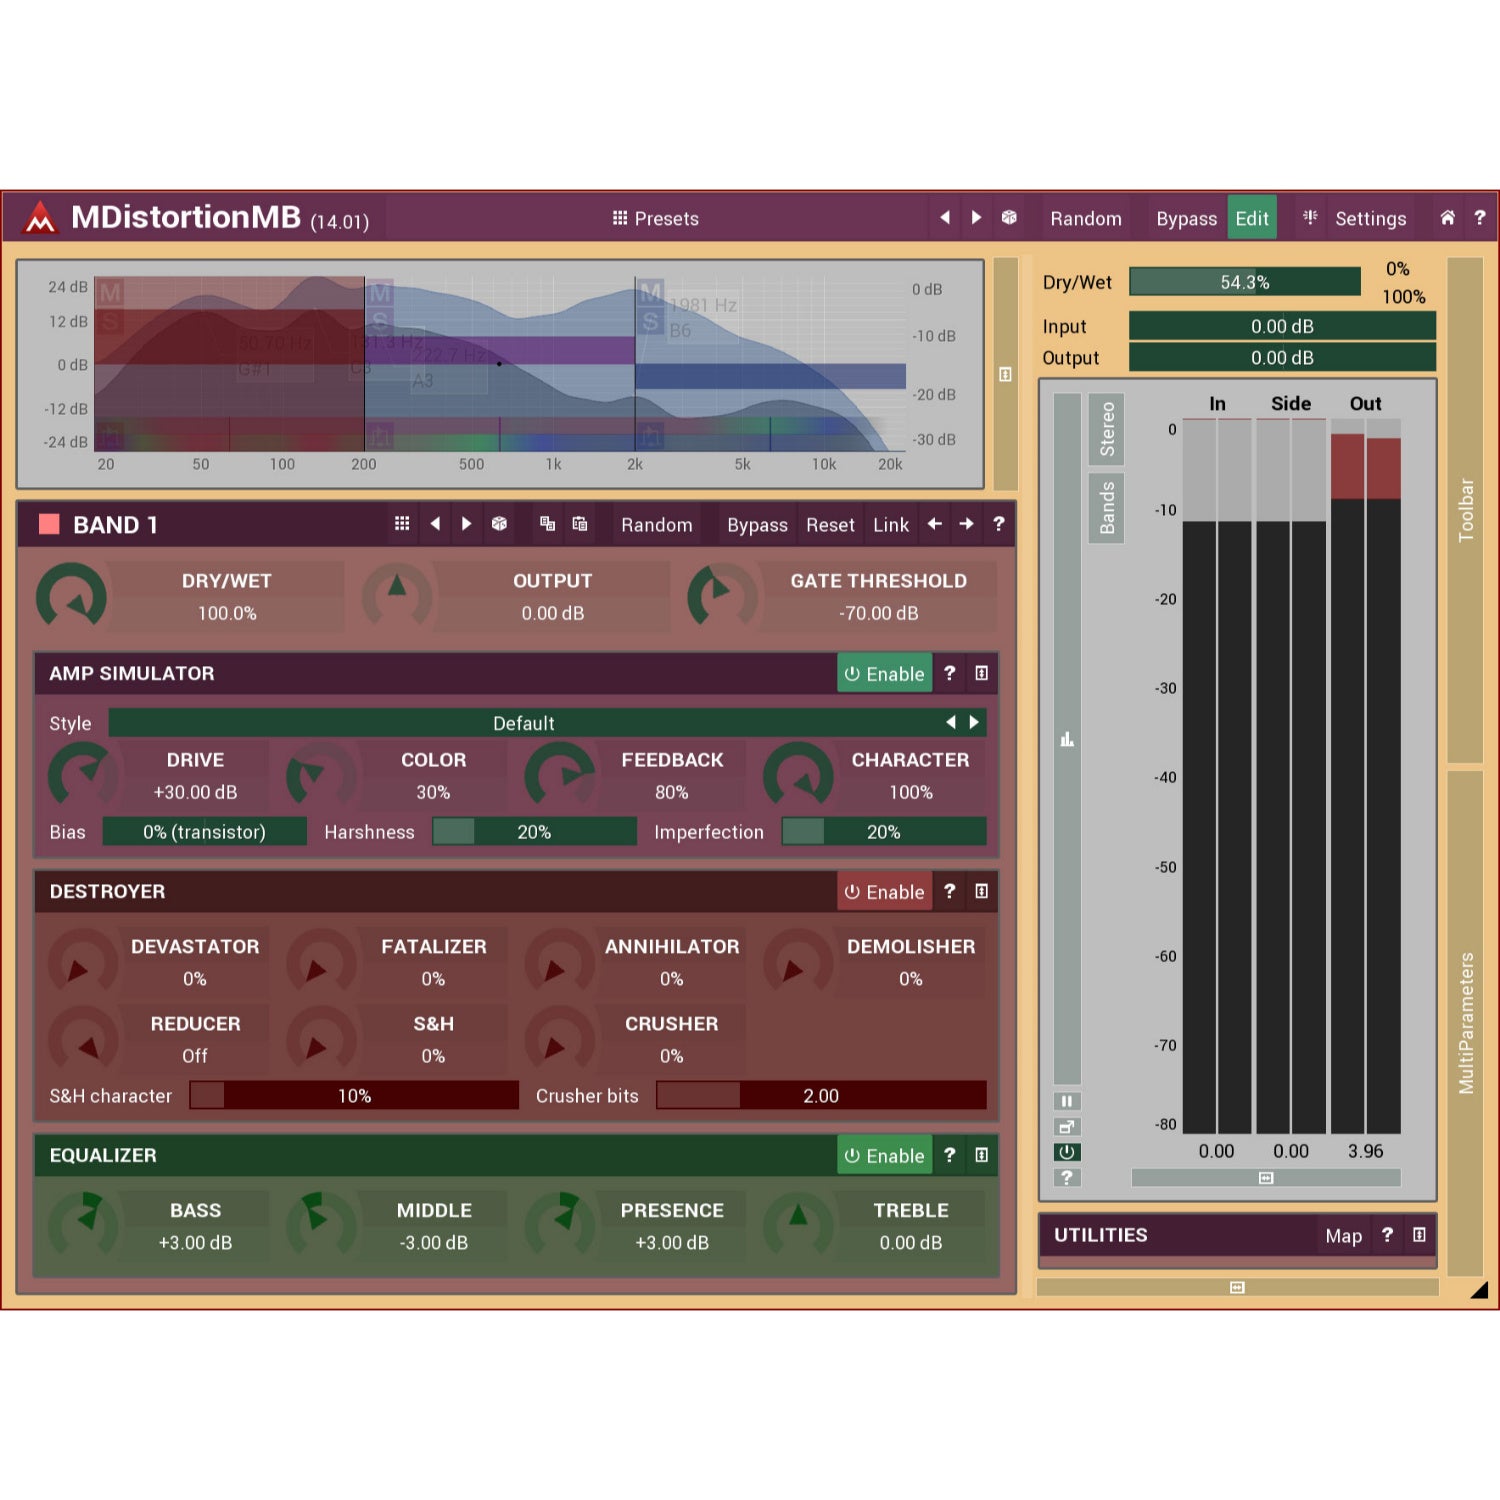The width and height of the screenshot is (1500, 1500).
Task: Collapse the Amp Simulator panel
Action: pos(982,673)
